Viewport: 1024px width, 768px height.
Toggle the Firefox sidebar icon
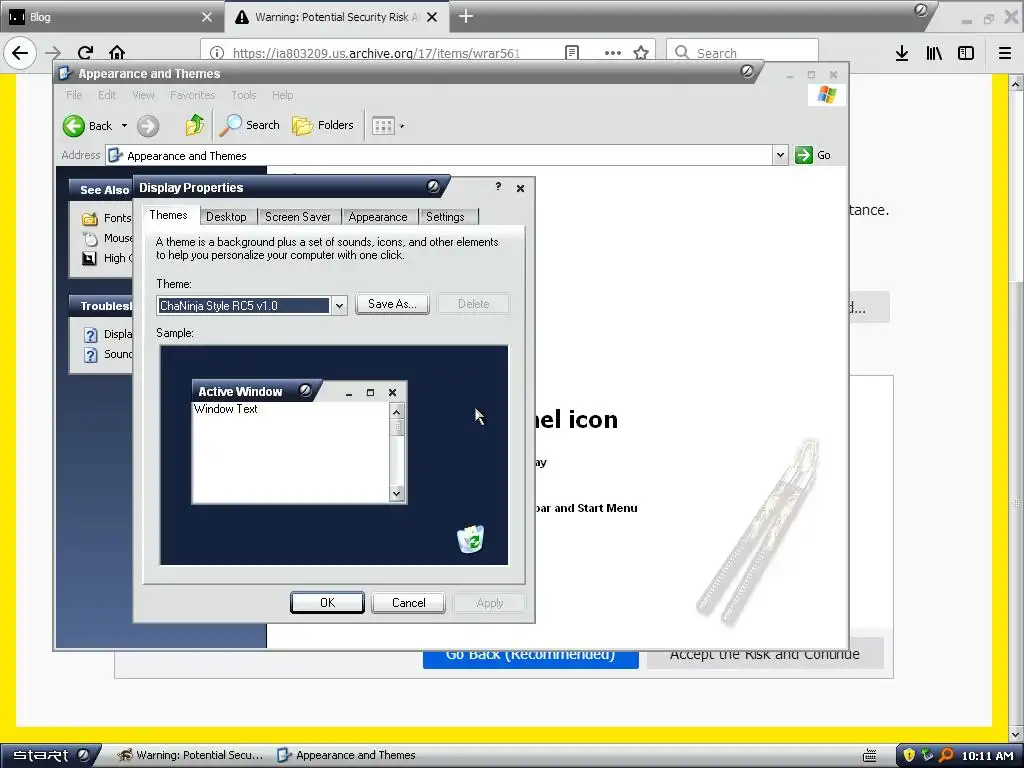pos(966,53)
